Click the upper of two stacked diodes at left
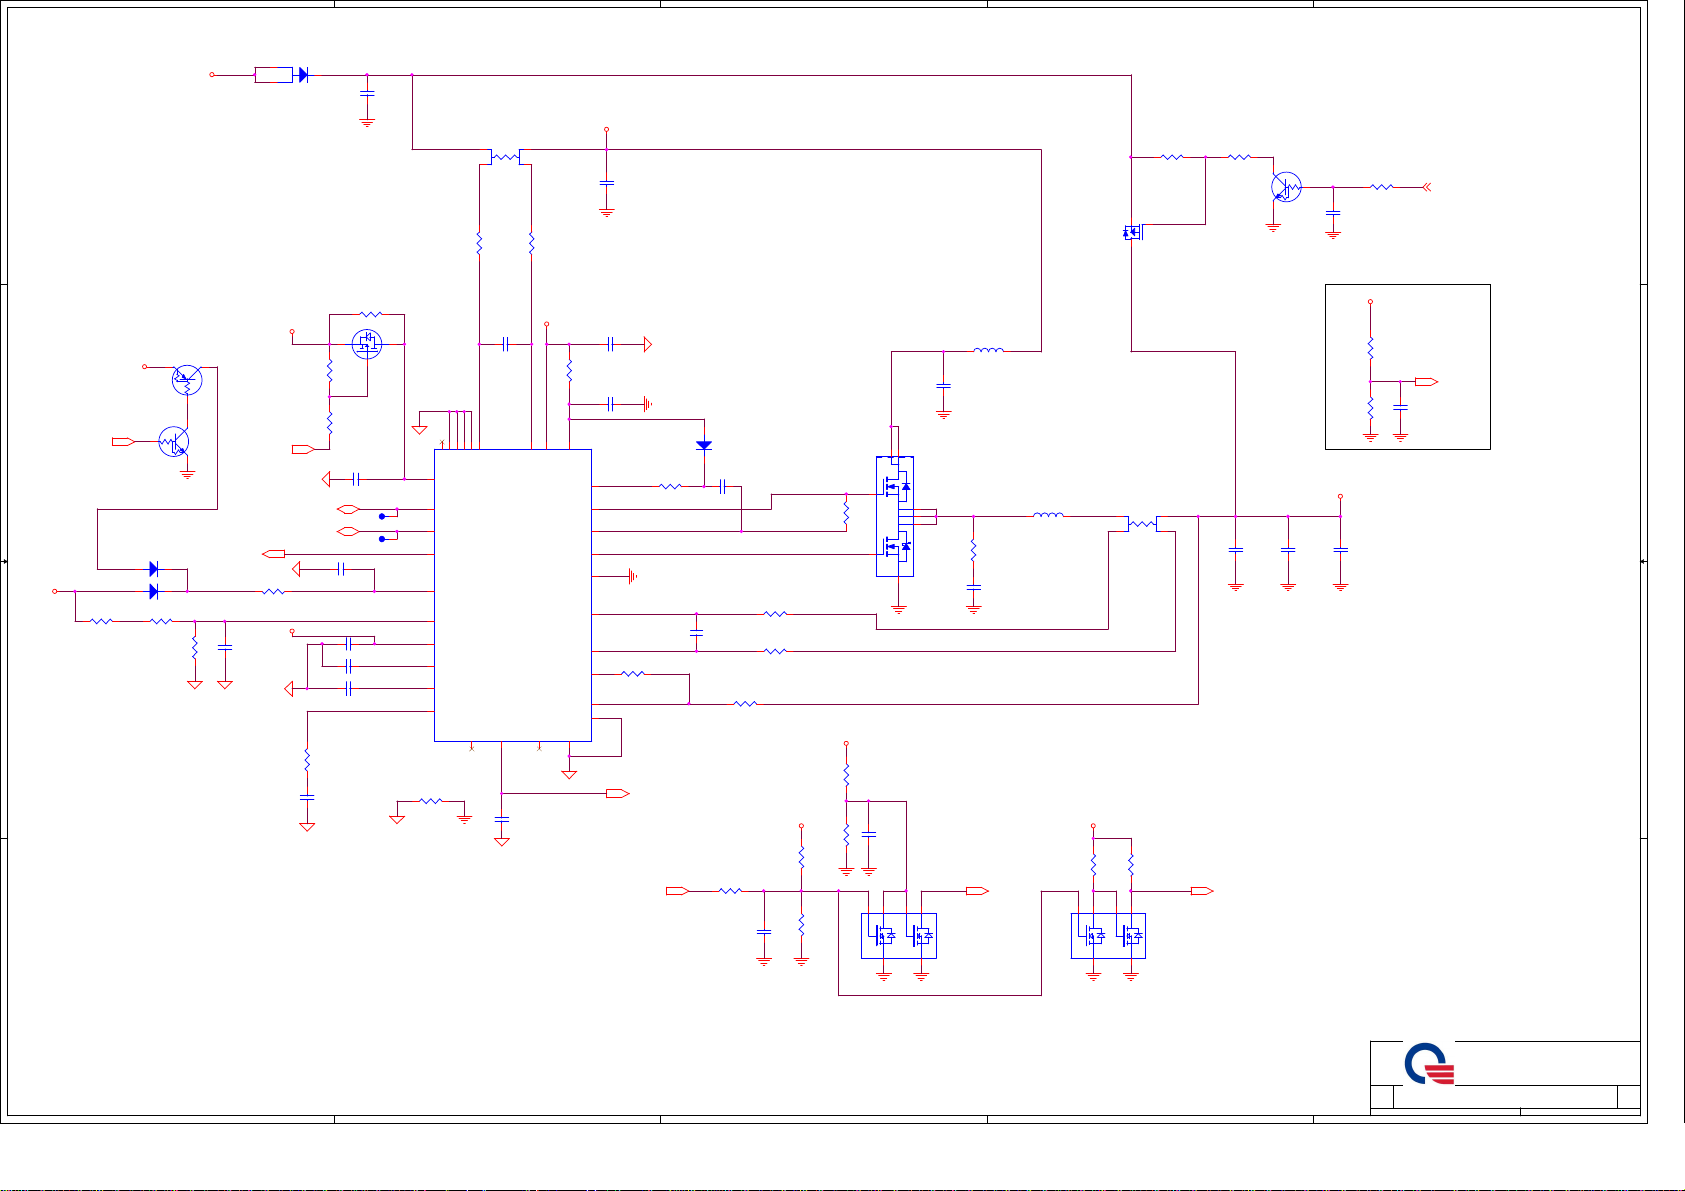This screenshot has width=1685, height=1191. (x=153, y=569)
